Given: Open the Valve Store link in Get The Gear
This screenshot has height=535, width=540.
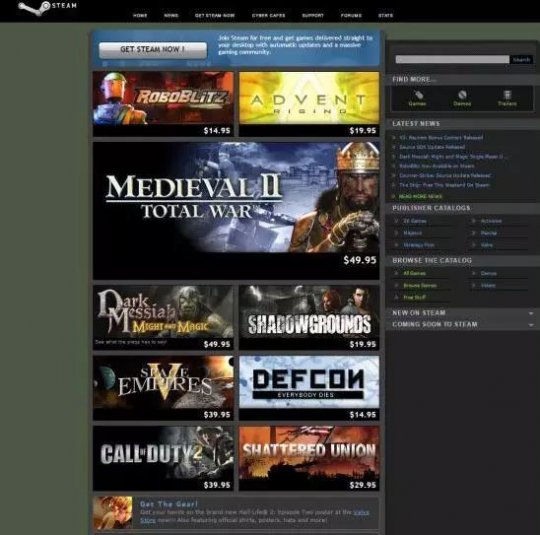Looking at the screenshot, I should 361,512.
